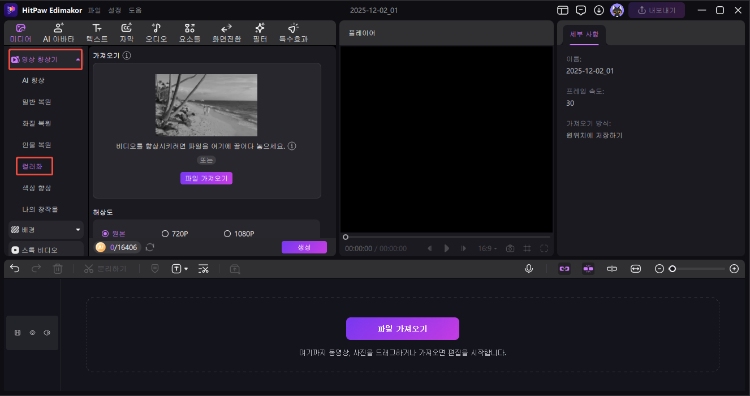
Task: Zoom out the timeline with minus
Action: tap(659, 269)
